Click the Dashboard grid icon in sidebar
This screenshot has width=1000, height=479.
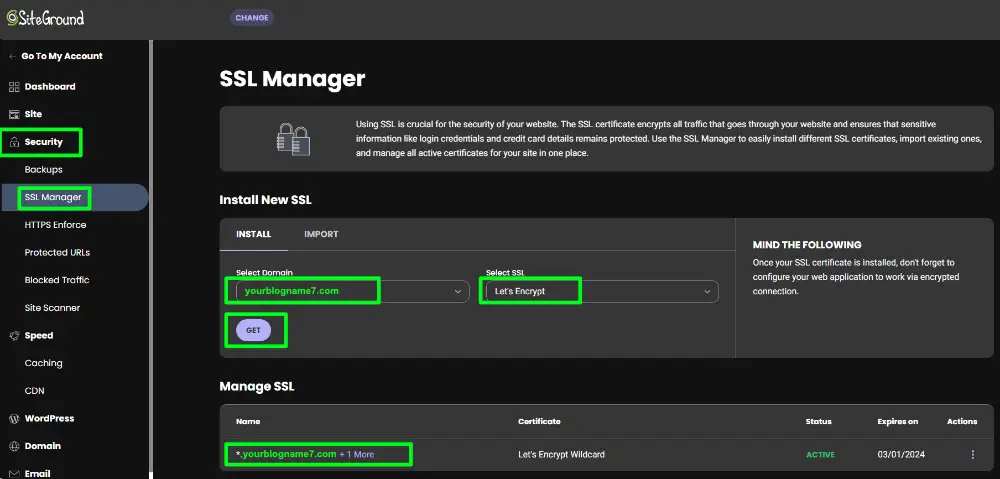[14, 87]
